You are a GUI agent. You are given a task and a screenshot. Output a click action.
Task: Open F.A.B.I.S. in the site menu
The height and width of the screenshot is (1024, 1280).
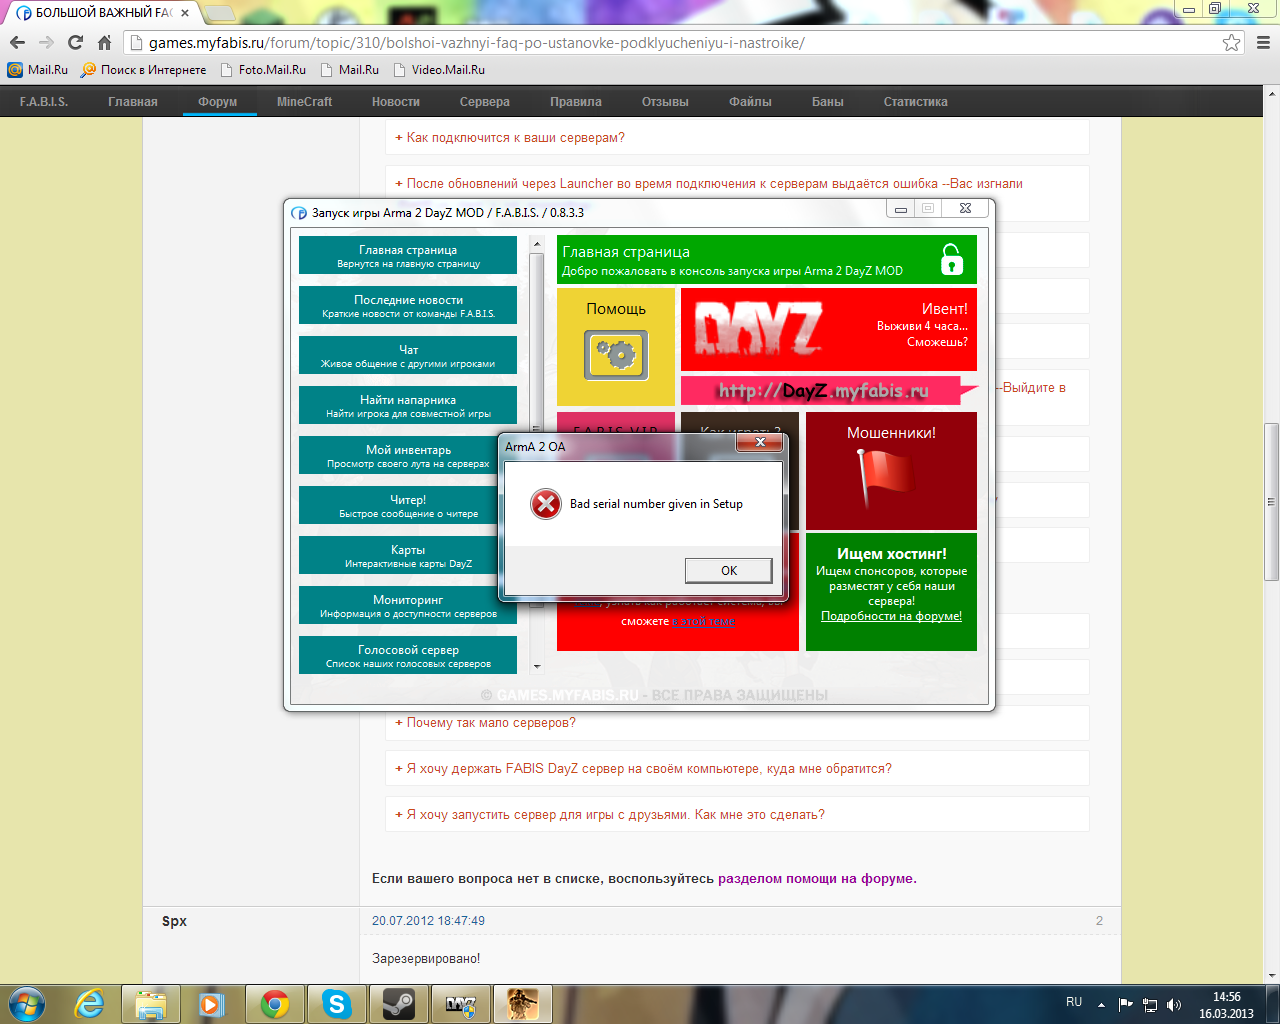click(x=44, y=102)
